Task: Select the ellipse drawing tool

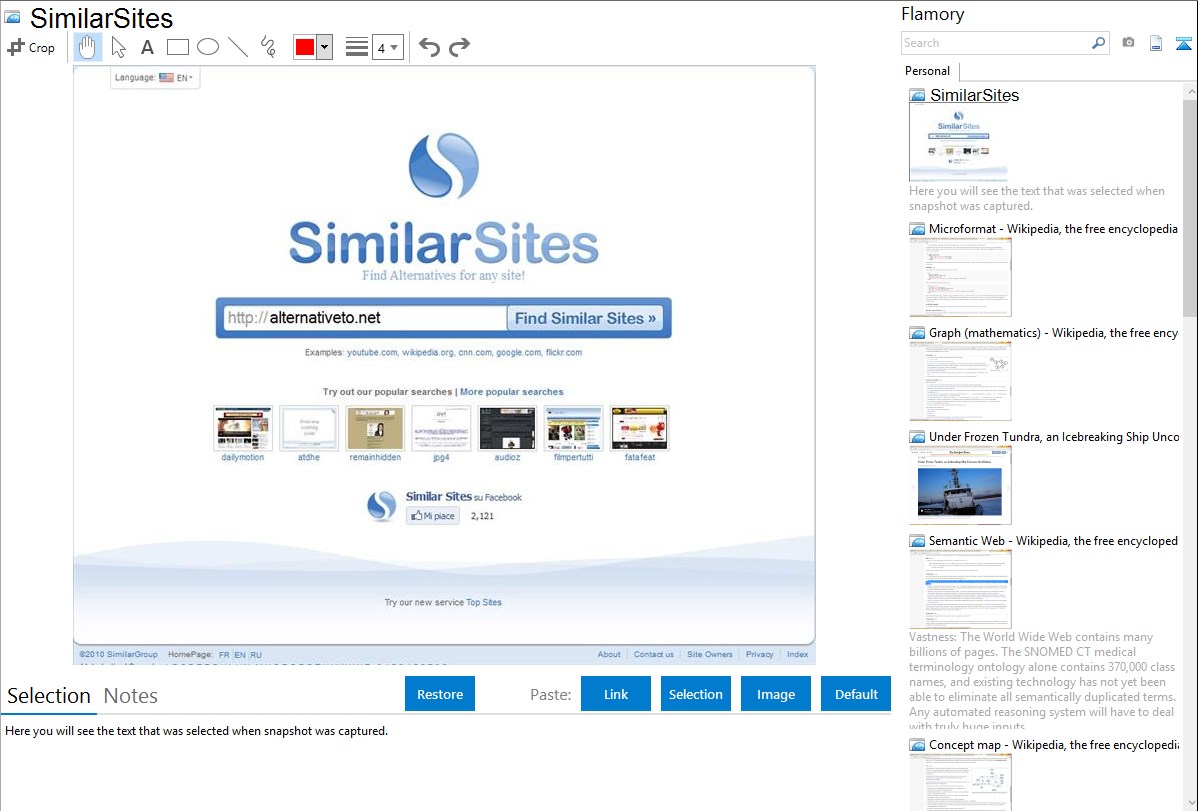Action: pyautogui.click(x=208, y=47)
